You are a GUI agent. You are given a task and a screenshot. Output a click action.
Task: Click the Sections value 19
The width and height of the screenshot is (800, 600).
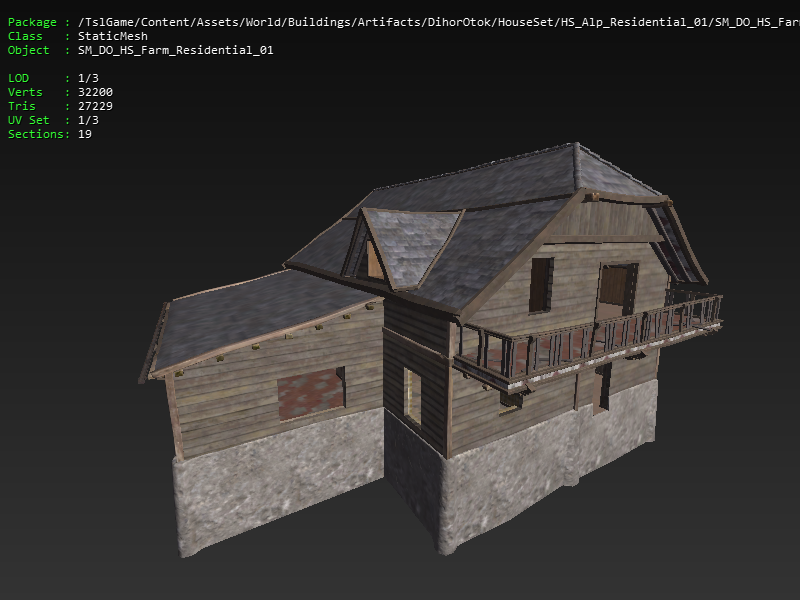pos(84,134)
